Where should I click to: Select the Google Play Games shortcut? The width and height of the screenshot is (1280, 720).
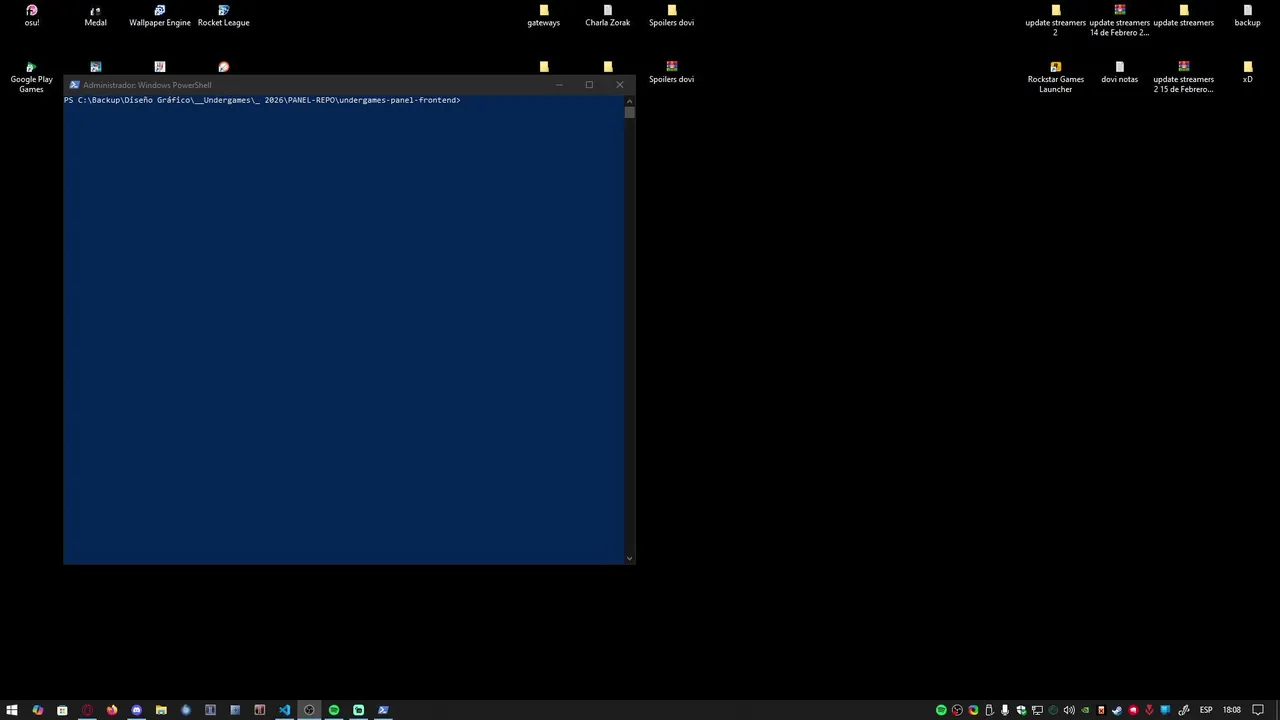tap(32, 78)
